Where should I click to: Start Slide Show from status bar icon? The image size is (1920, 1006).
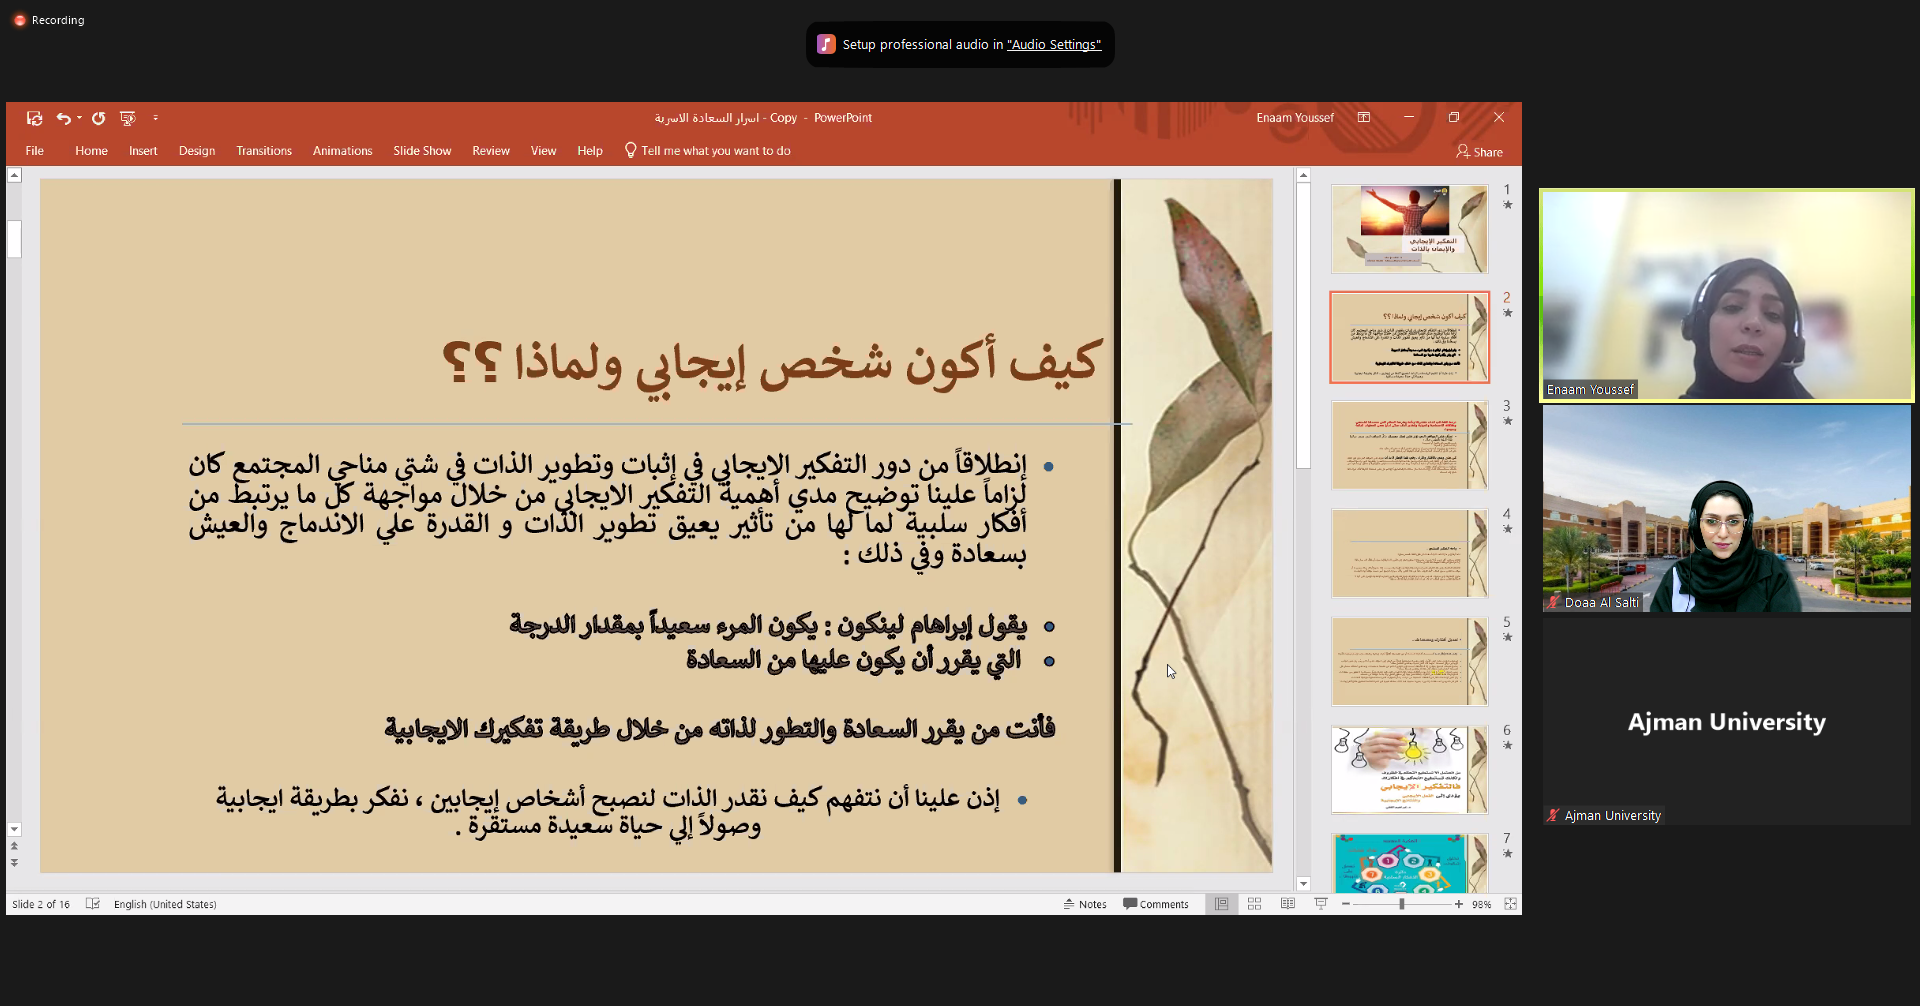click(x=1320, y=904)
